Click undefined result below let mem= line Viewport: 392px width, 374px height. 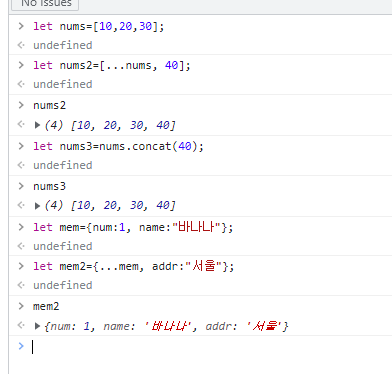[63, 246]
